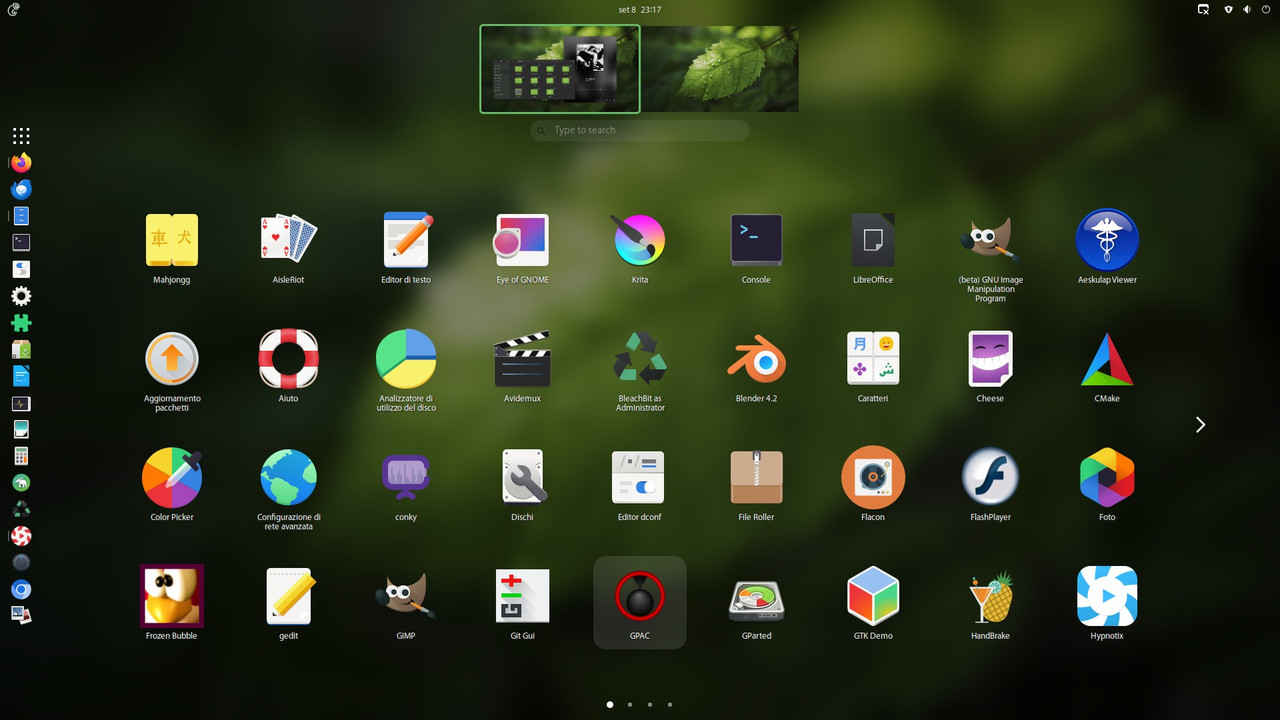
Task: Open the Caratteri app
Action: (x=873, y=359)
